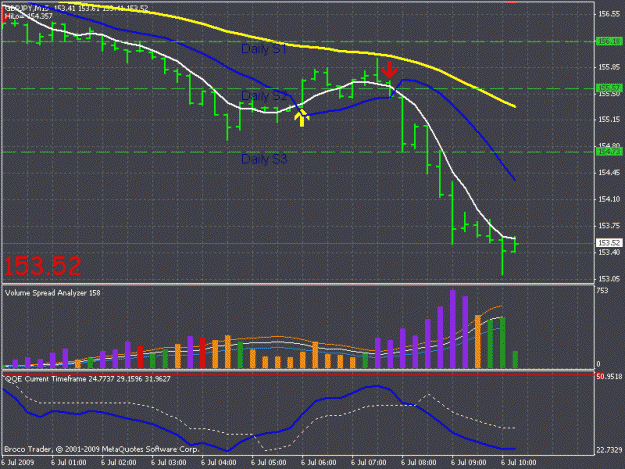Click the Broco Trader MetaQuotes copyright text
Screen dimensions: 625x469
point(102,449)
